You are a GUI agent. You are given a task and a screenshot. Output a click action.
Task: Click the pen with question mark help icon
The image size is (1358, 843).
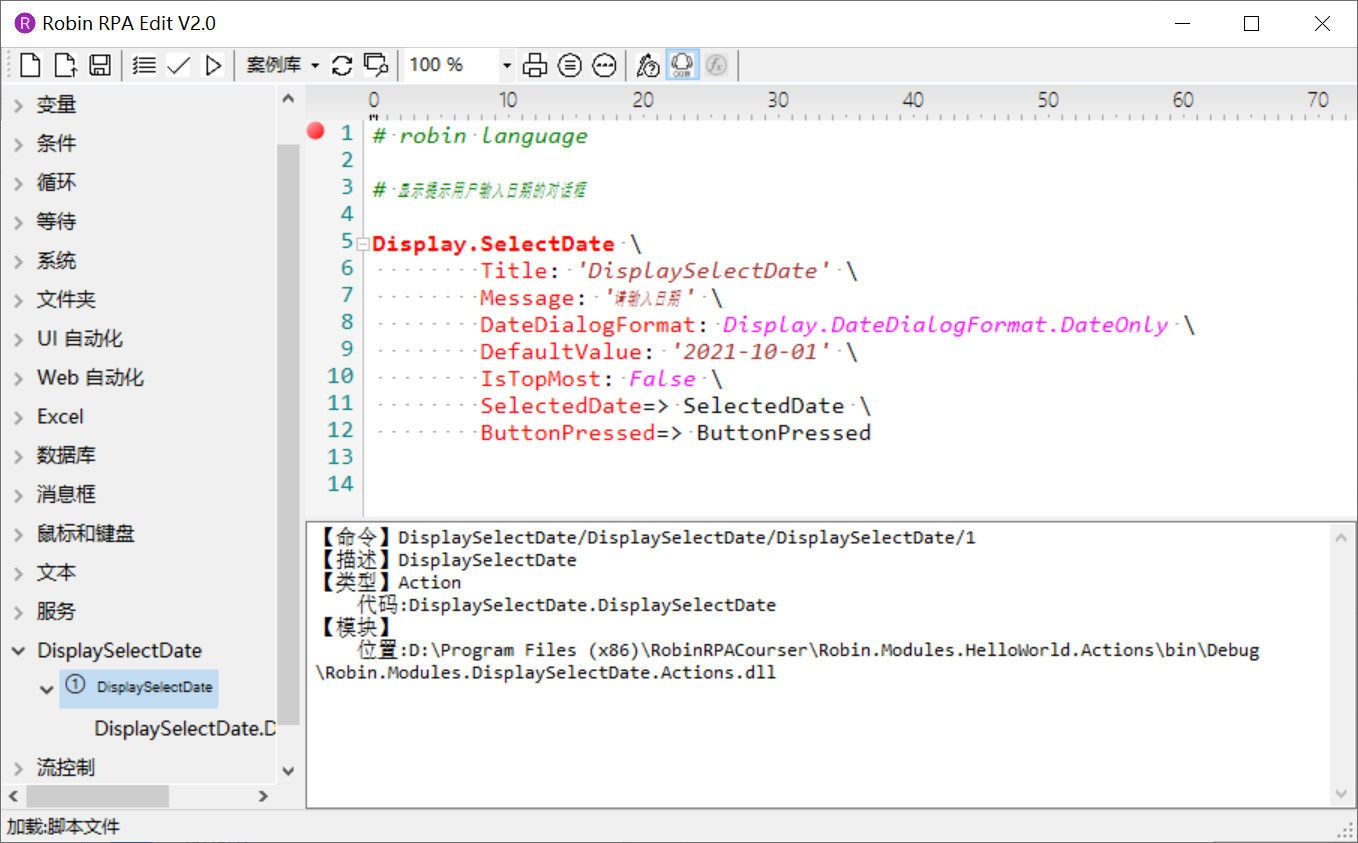click(648, 66)
